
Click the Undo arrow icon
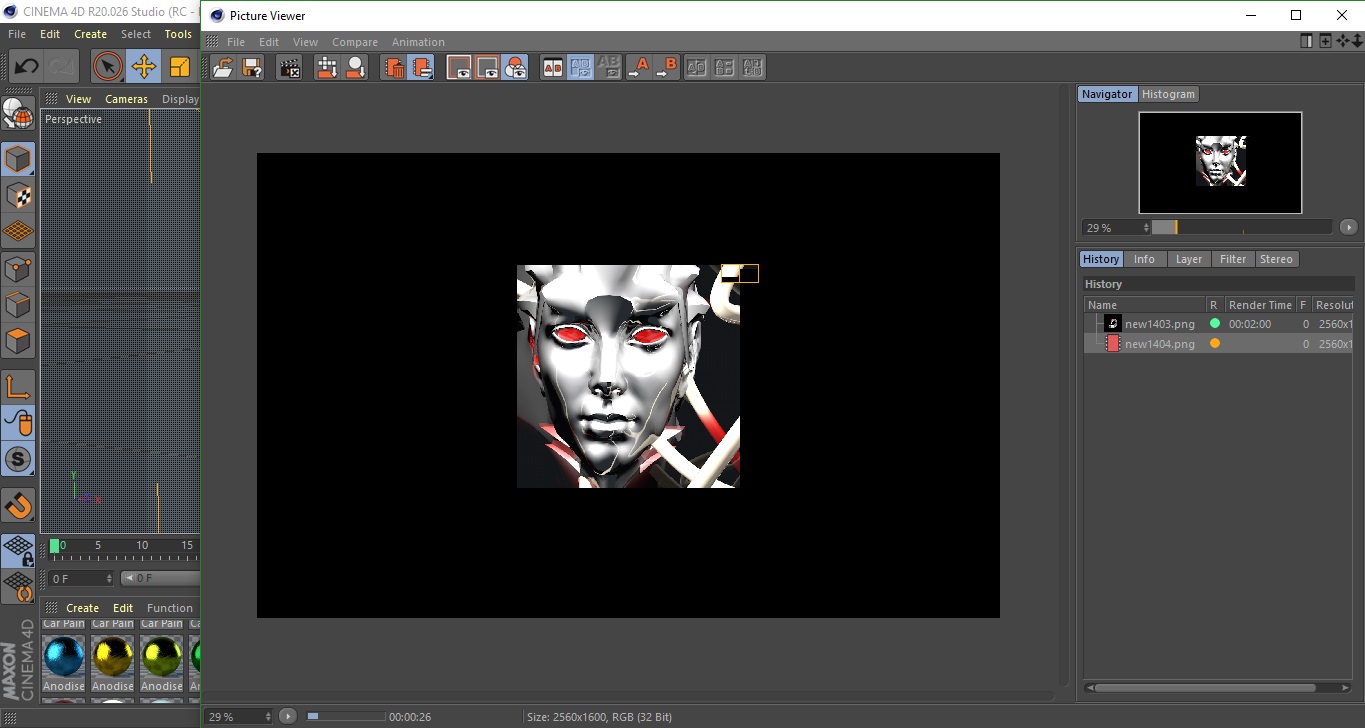coord(26,67)
